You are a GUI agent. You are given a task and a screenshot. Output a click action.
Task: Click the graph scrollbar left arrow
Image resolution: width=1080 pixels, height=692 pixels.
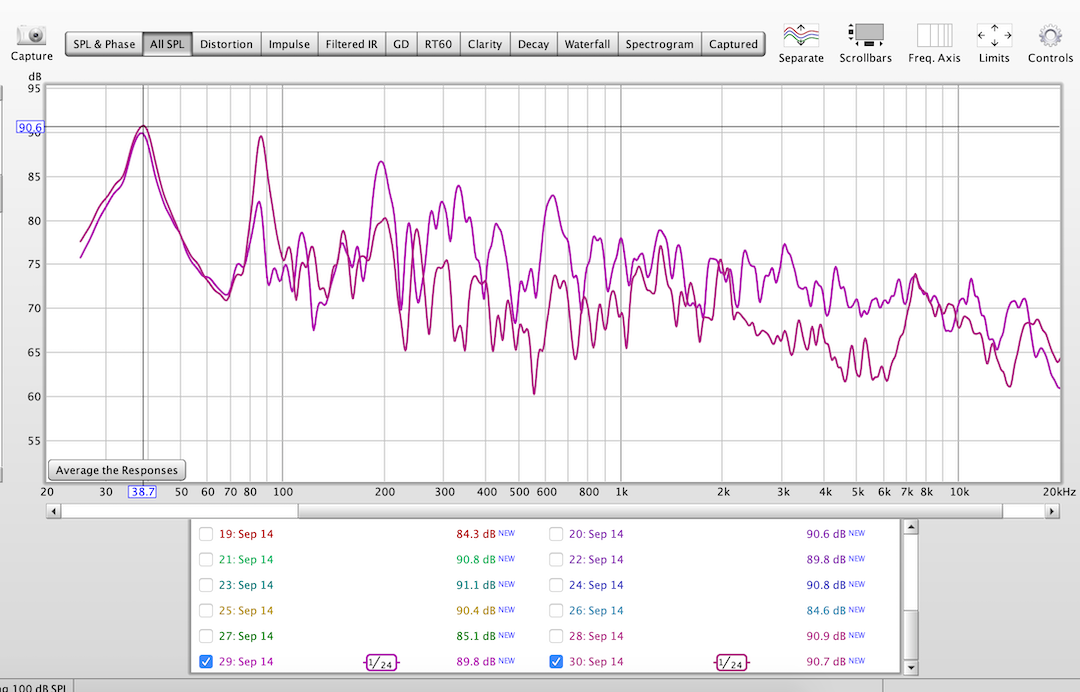tap(54, 511)
